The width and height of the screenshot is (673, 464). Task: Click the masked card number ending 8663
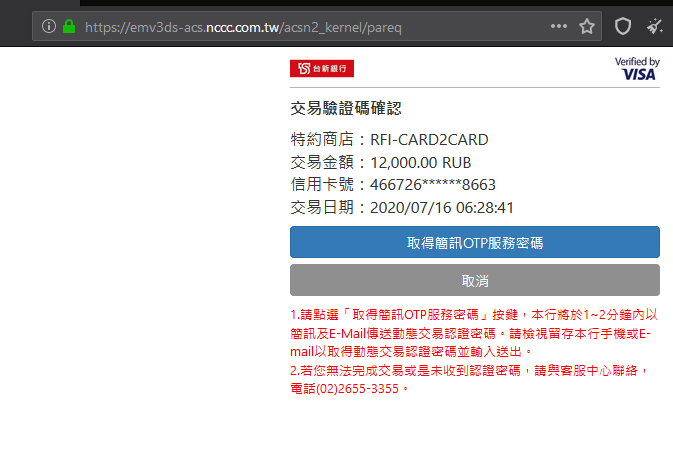(433, 186)
